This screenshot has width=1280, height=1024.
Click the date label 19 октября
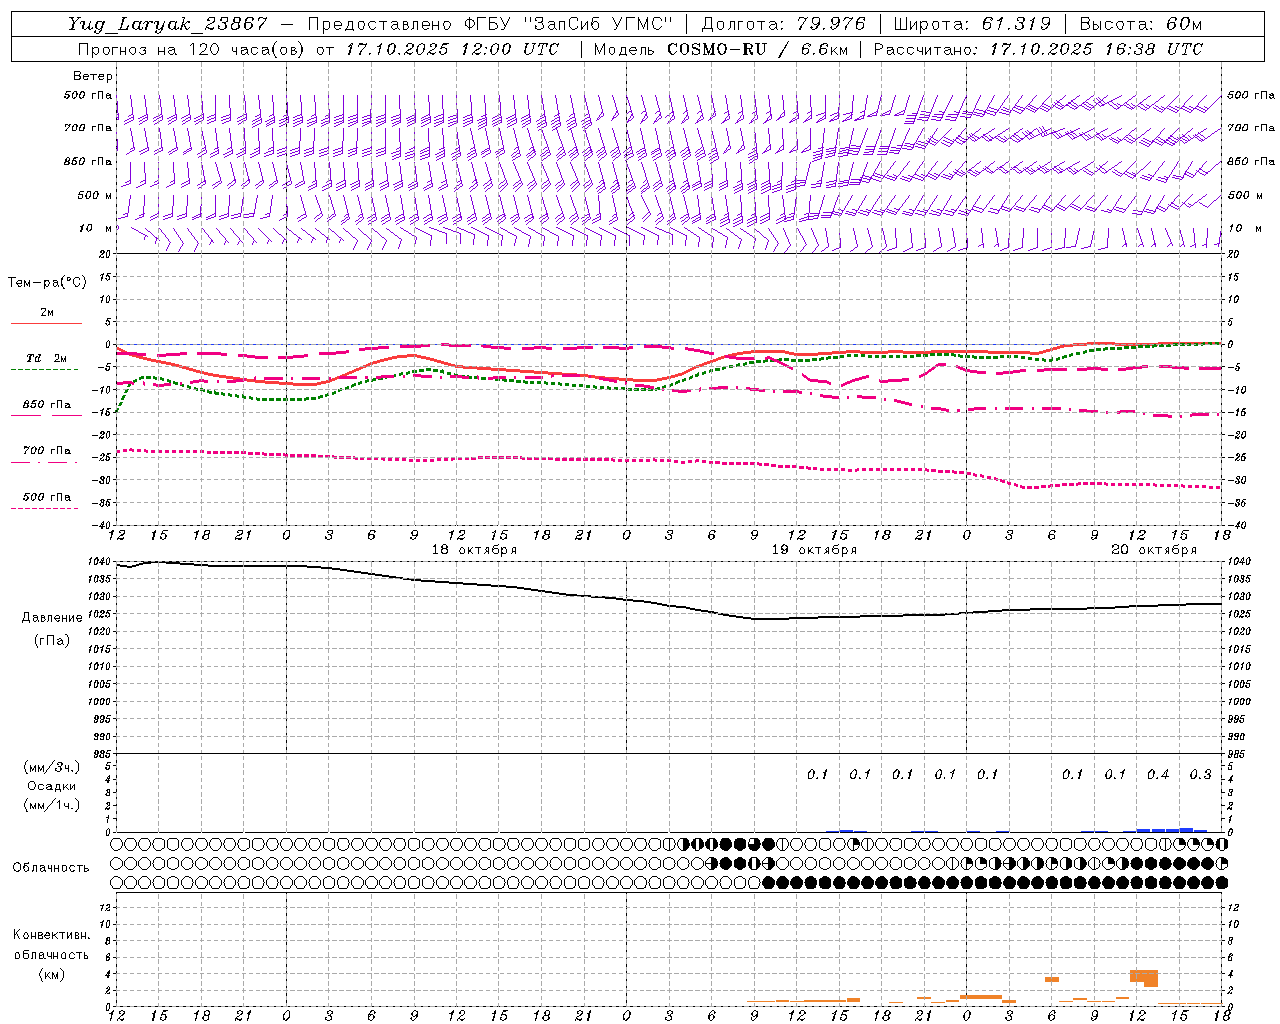click(814, 550)
